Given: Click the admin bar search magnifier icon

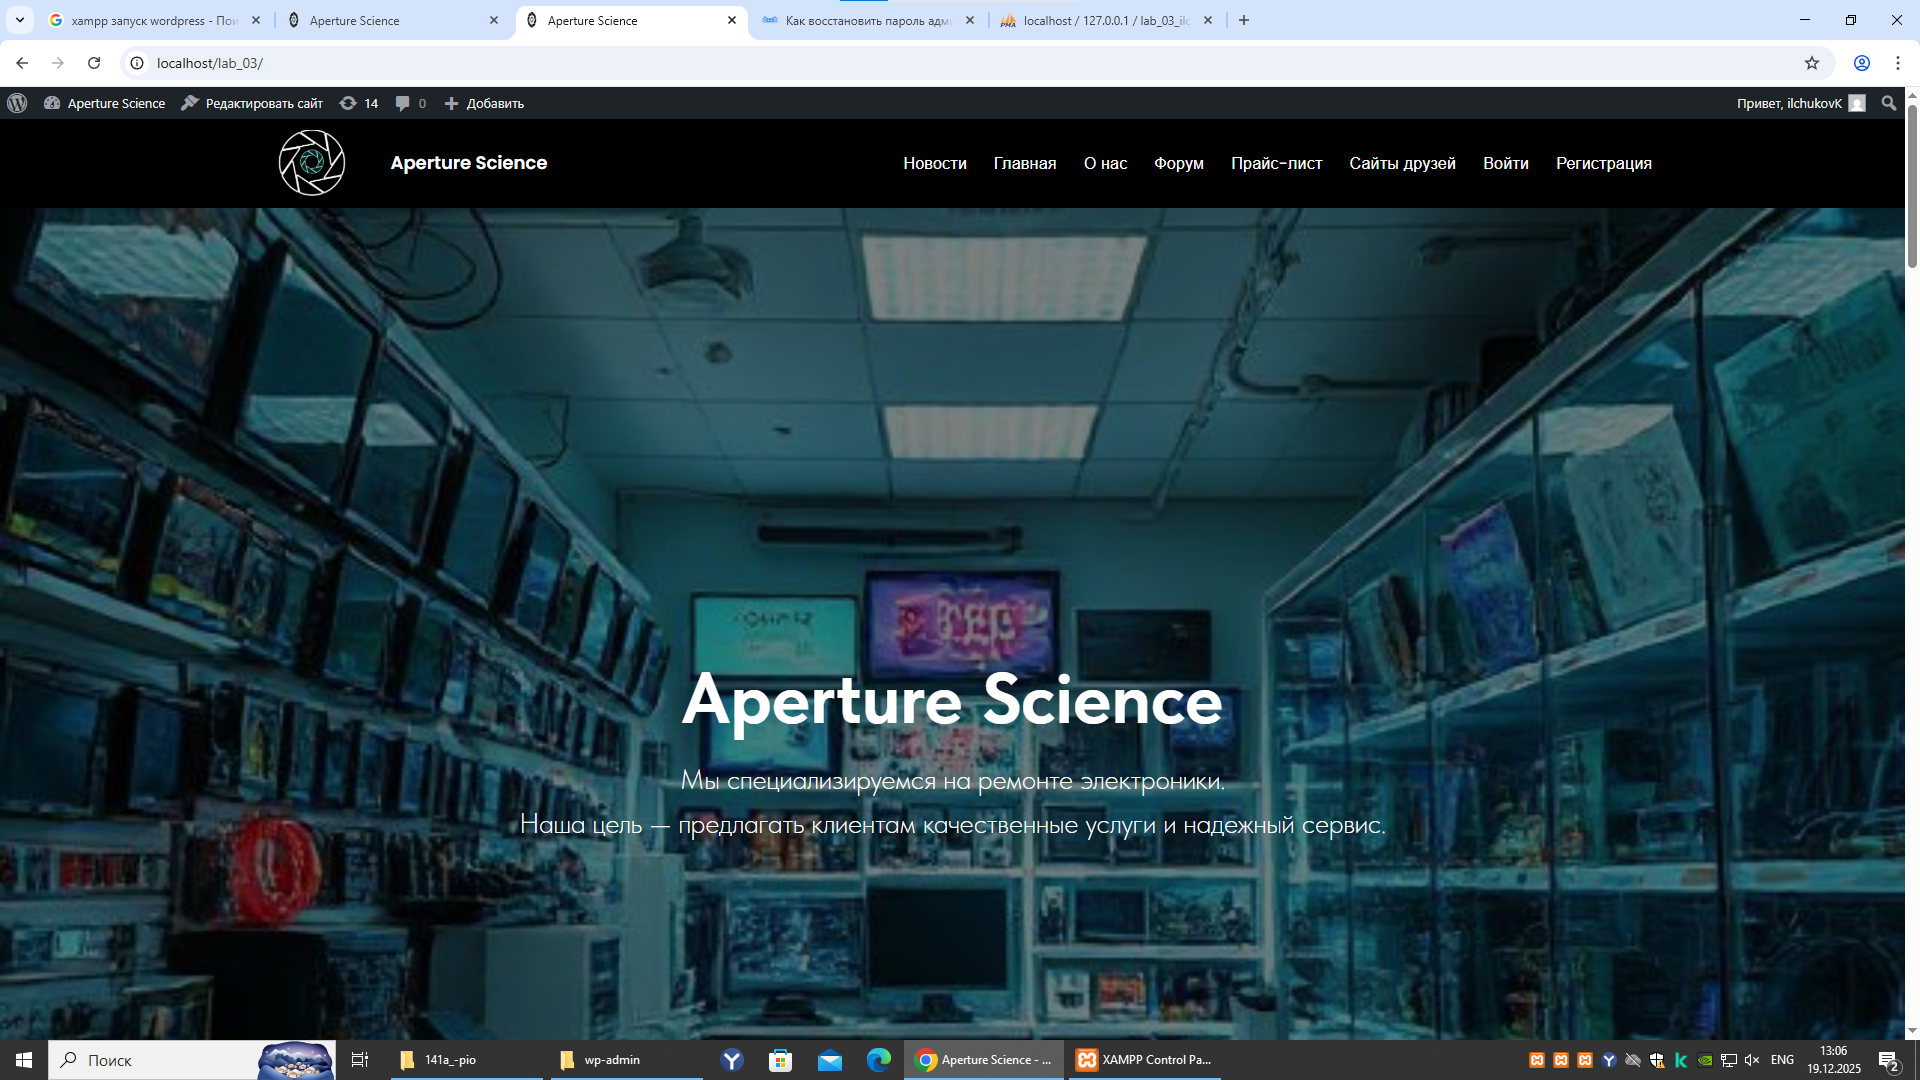Looking at the screenshot, I should 1888,103.
